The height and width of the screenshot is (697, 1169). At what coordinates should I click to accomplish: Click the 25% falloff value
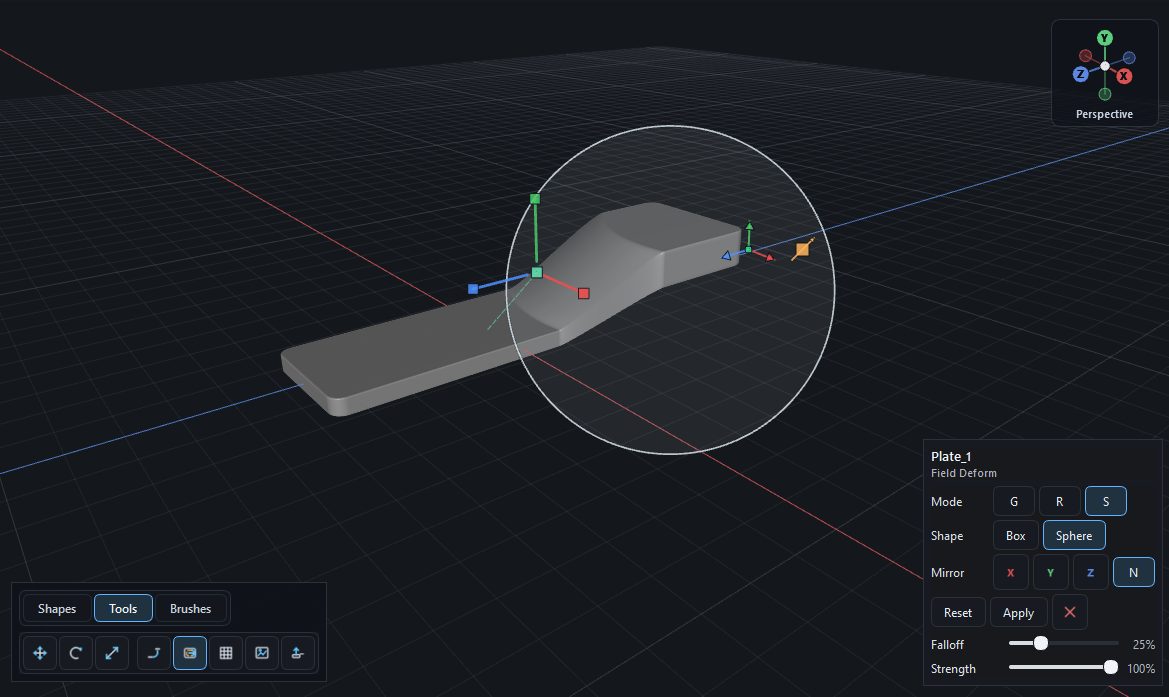coord(1144,644)
